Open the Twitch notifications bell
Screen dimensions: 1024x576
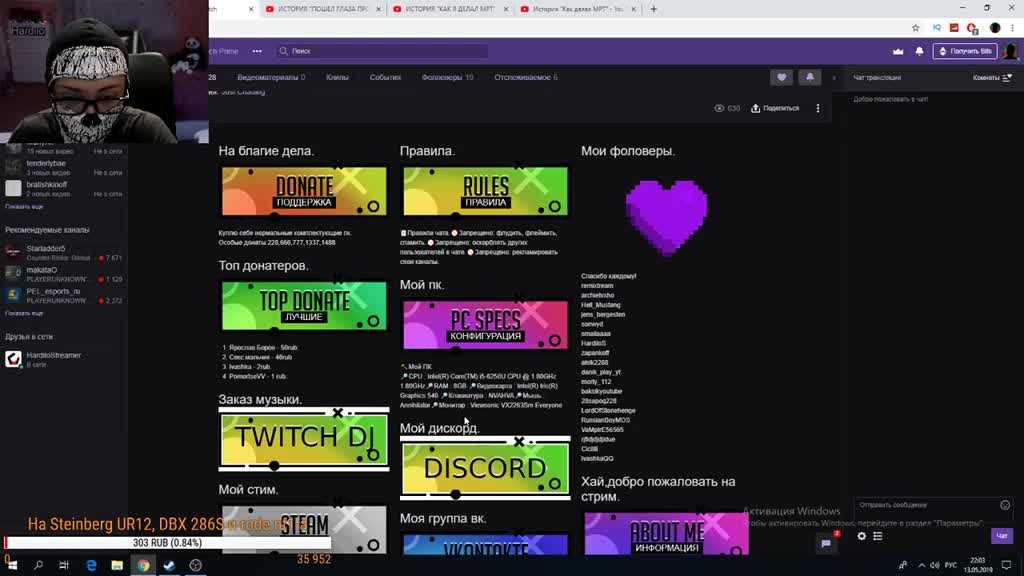click(920, 51)
